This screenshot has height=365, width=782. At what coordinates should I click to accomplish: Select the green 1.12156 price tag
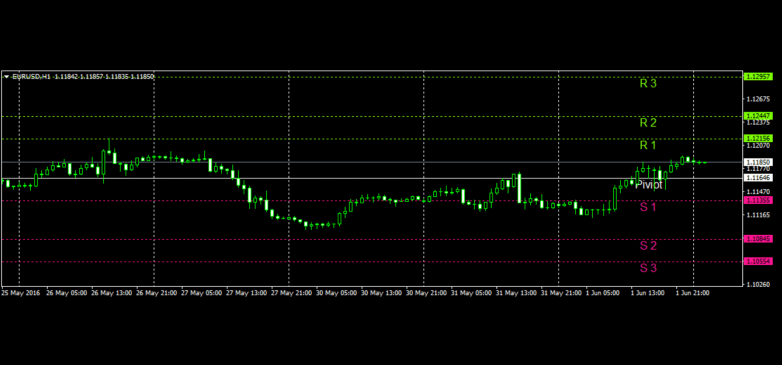(x=758, y=138)
